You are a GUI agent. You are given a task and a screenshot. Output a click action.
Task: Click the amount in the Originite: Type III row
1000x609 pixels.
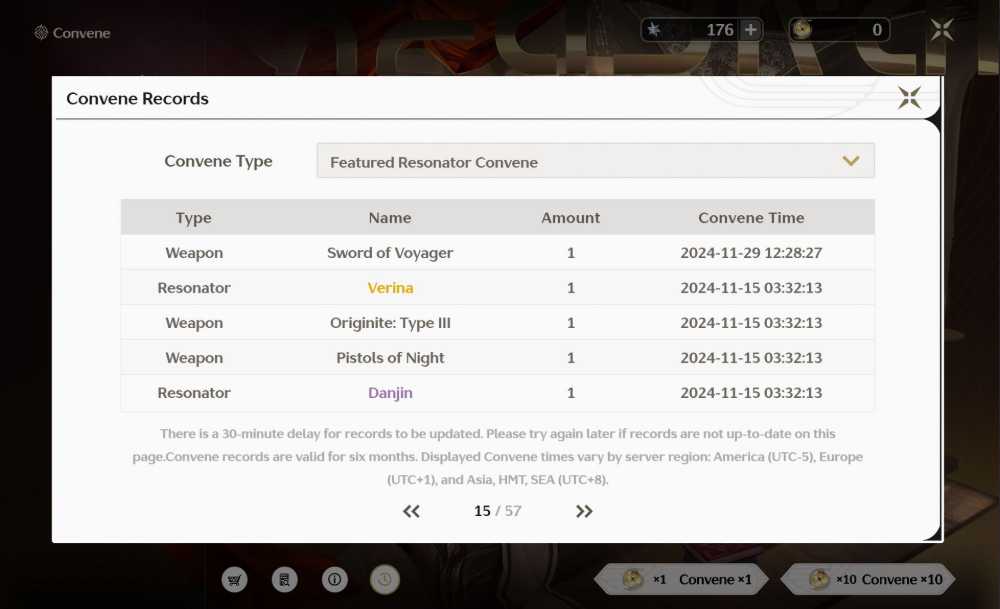click(571, 323)
